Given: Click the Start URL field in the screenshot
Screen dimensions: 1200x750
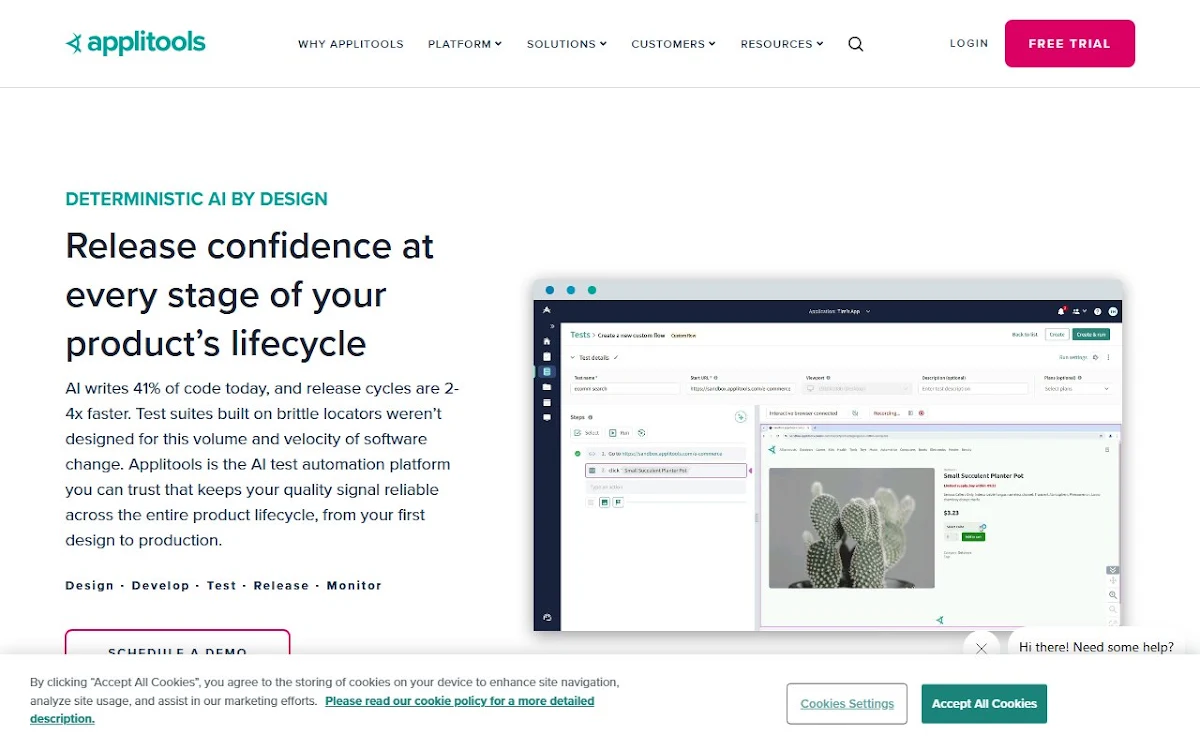Looking at the screenshot, I should (x=741, y=388).
